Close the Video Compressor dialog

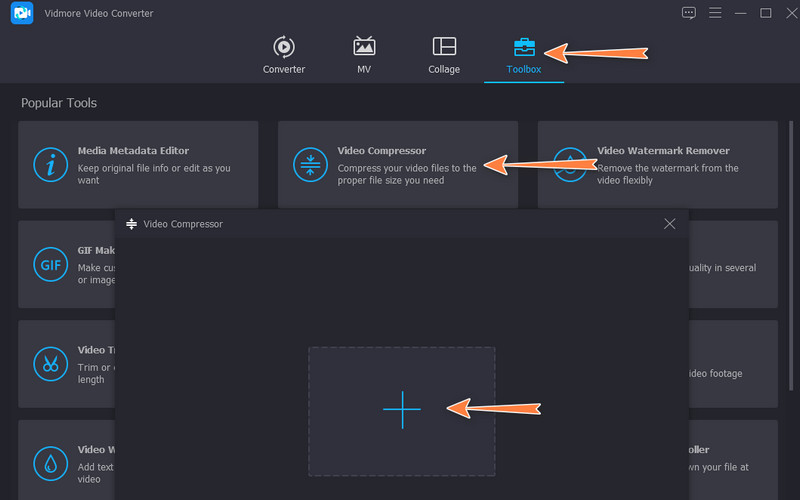pos(670,224)
